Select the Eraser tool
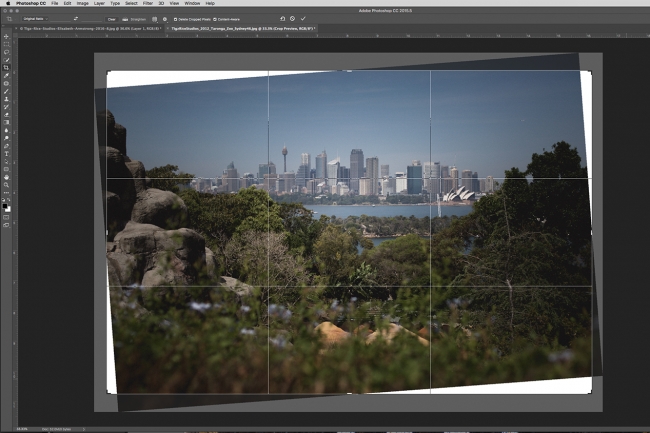650x433 pixels. pyautogui.click(x=6, y=115)
